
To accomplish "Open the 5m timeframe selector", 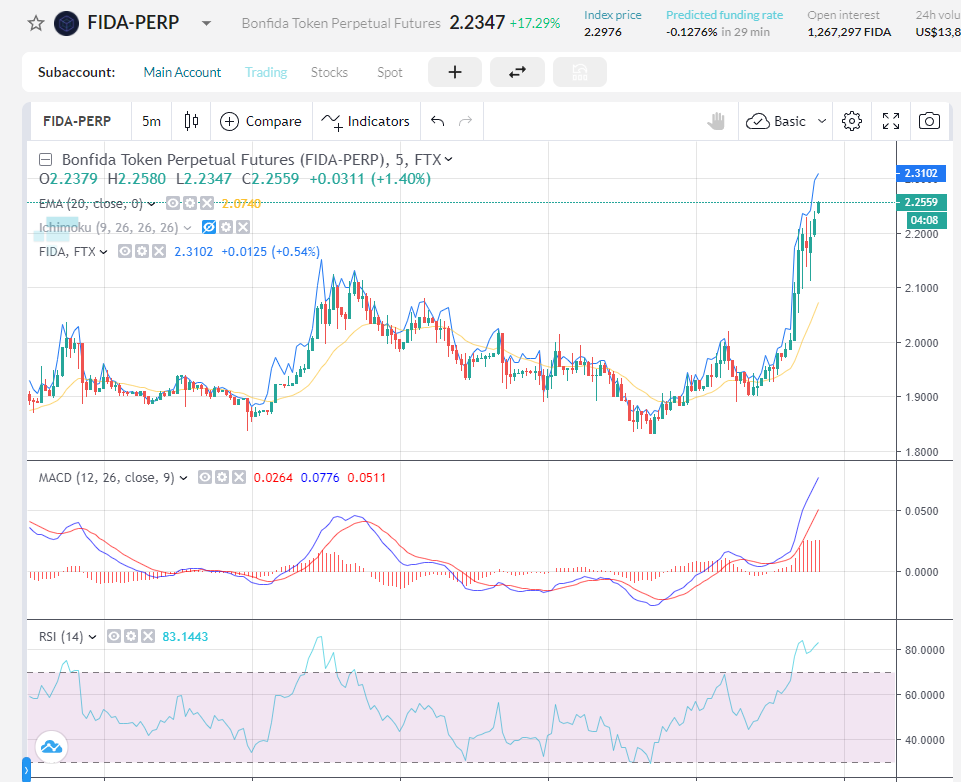I will (151, 121).
